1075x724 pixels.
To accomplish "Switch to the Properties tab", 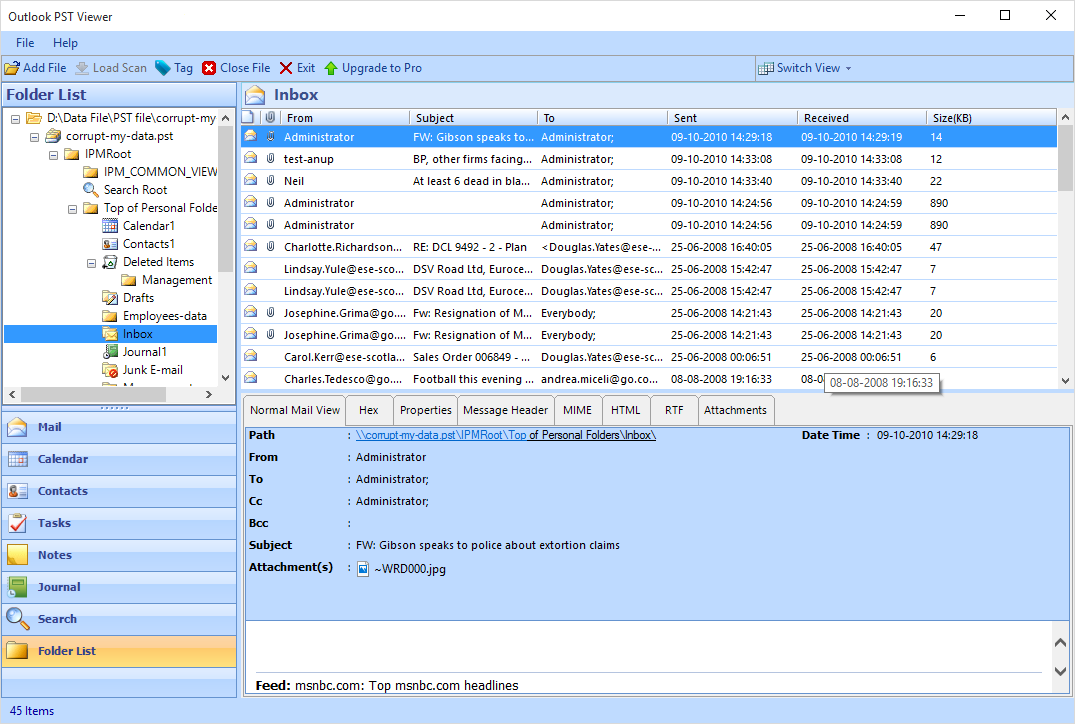I will (x=426, y=410).
